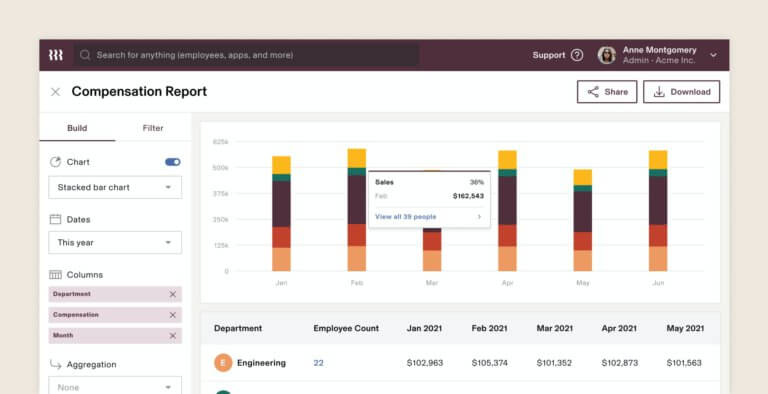Screen dimensions: 768x394
Task: Close the Compensation Report with X
Action: coord(55,92)
